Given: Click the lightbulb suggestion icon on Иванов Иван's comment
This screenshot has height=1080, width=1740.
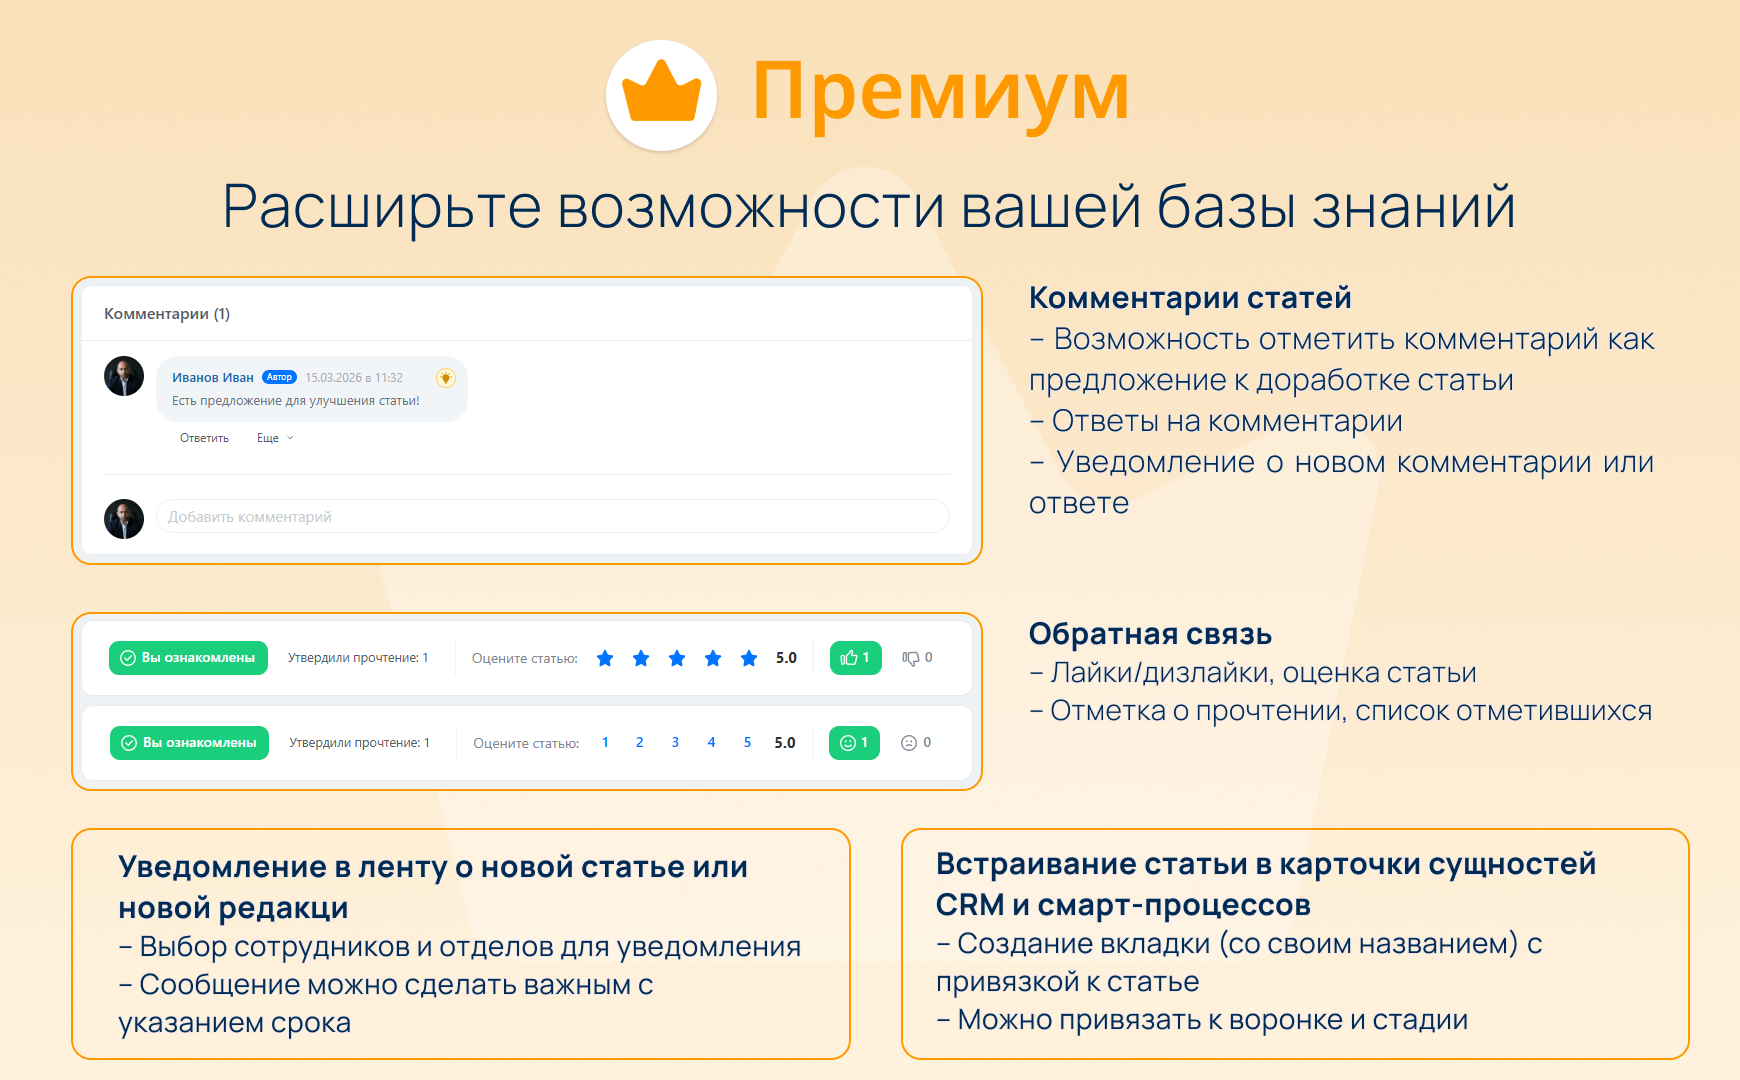Looking at the screenshot, I should tap(446, 377).
